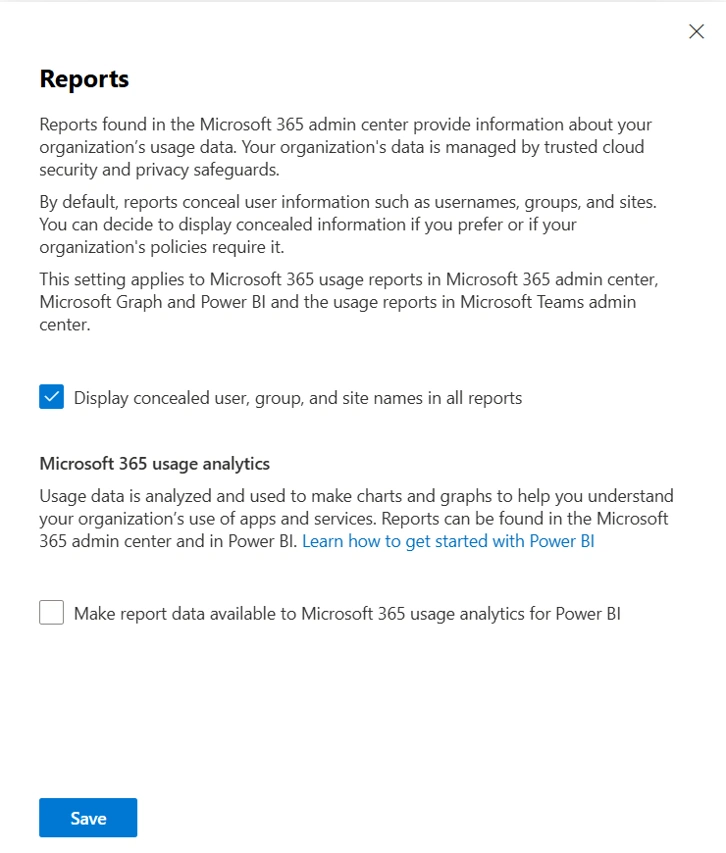
Task: Toggle via label 'Make report data available to Microsoft 365'
Action: click(348, 614)
